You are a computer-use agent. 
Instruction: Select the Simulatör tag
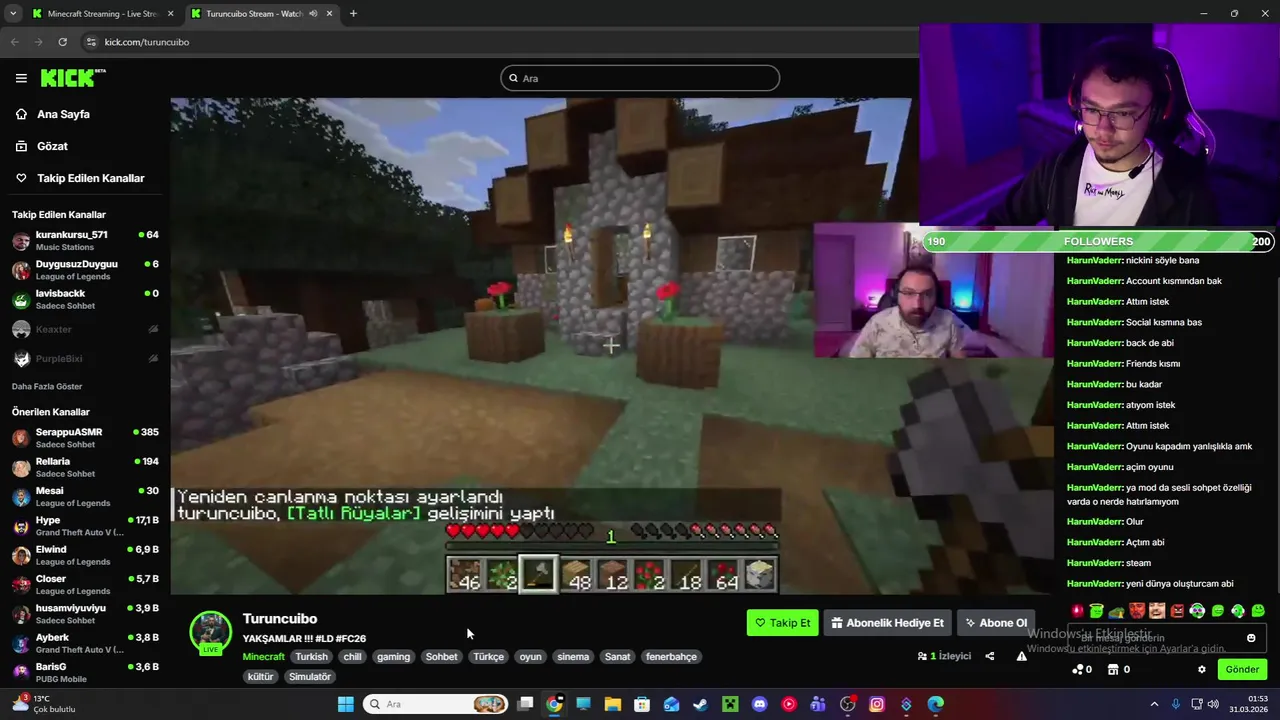coord(310,677)
